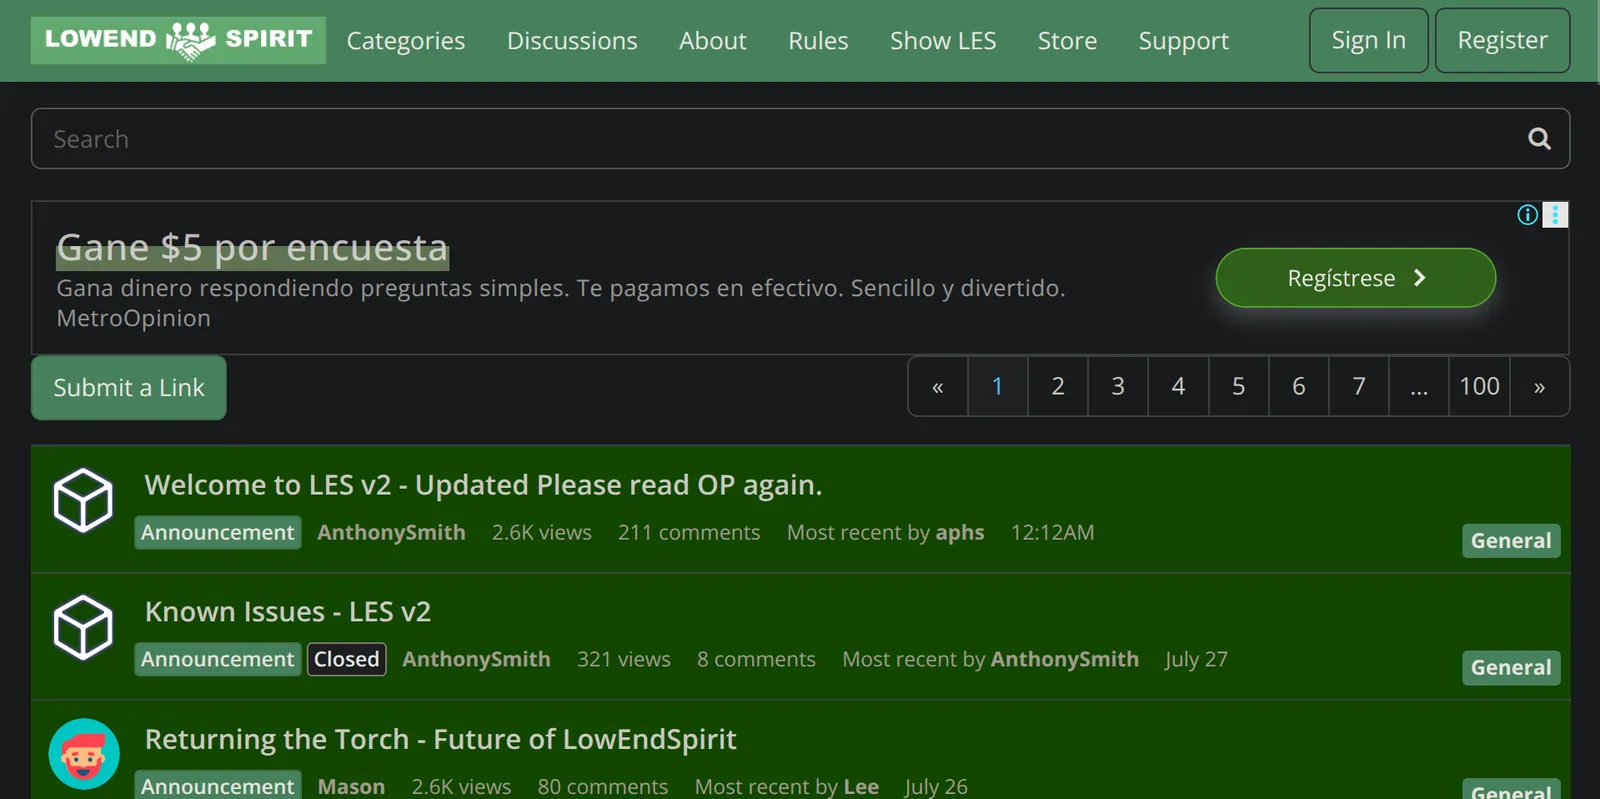The image size is (1600, 799).
Task: Open the Gane $5 por encuesta ad headline
Action: (x=252, y=248)
